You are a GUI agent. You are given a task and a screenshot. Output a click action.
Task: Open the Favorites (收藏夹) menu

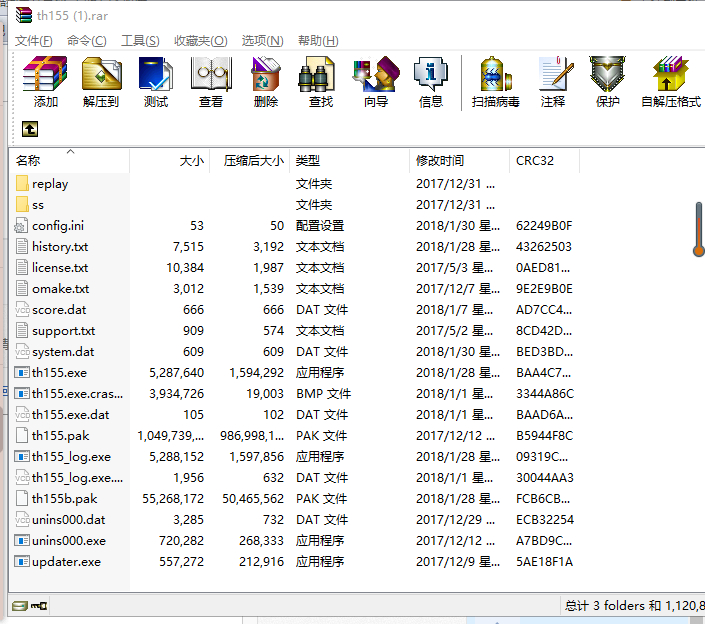(201, 41)
